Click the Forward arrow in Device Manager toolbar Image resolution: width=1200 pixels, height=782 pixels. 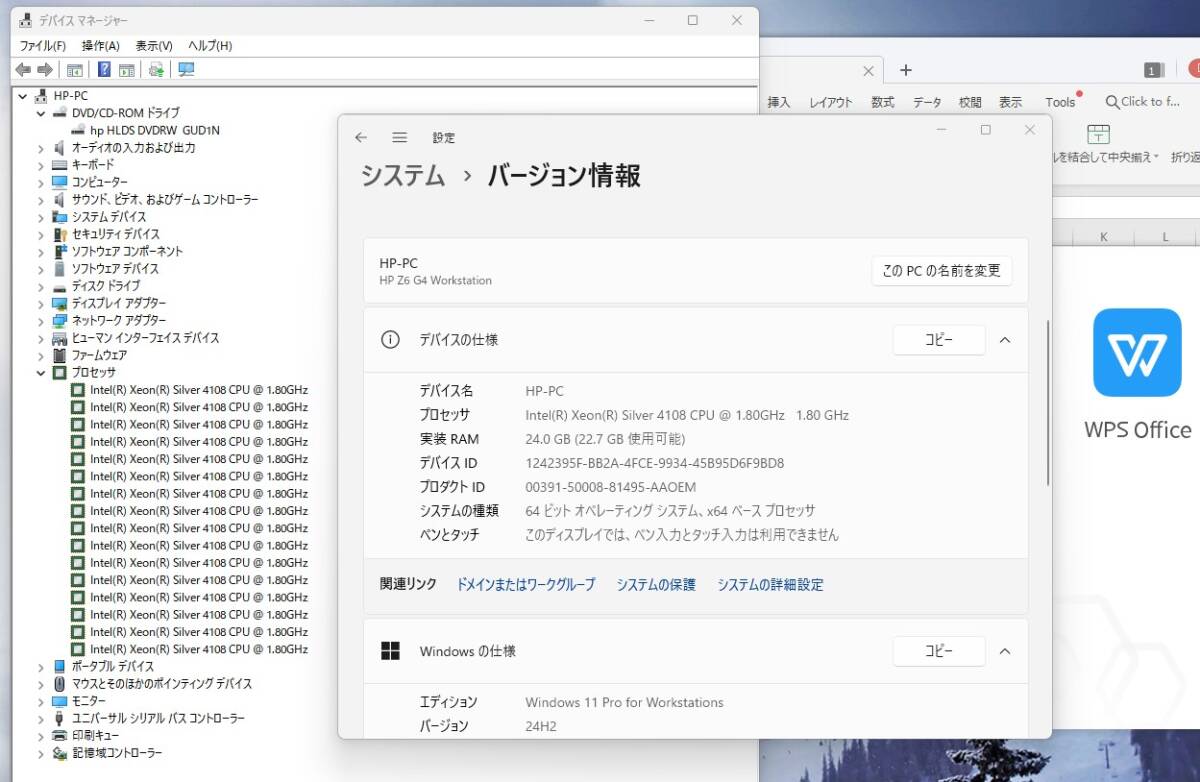click(x=44, y=69)
